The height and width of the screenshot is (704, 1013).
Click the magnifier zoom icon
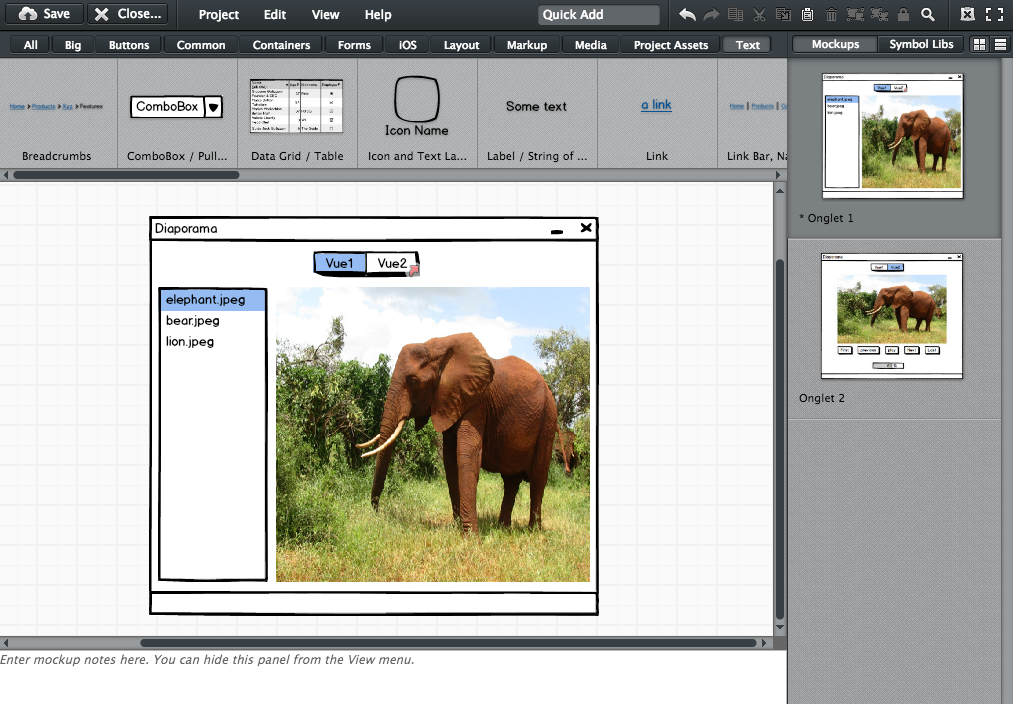pyautogui.click(x=928, y=14)
